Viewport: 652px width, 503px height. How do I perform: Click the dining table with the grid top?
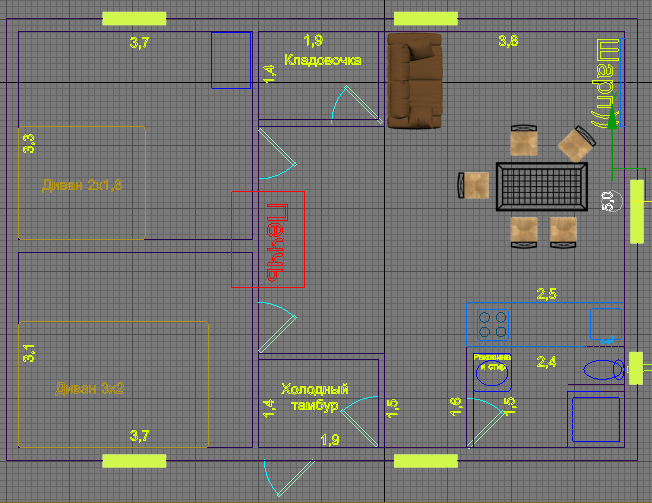[x=542, y=188]
